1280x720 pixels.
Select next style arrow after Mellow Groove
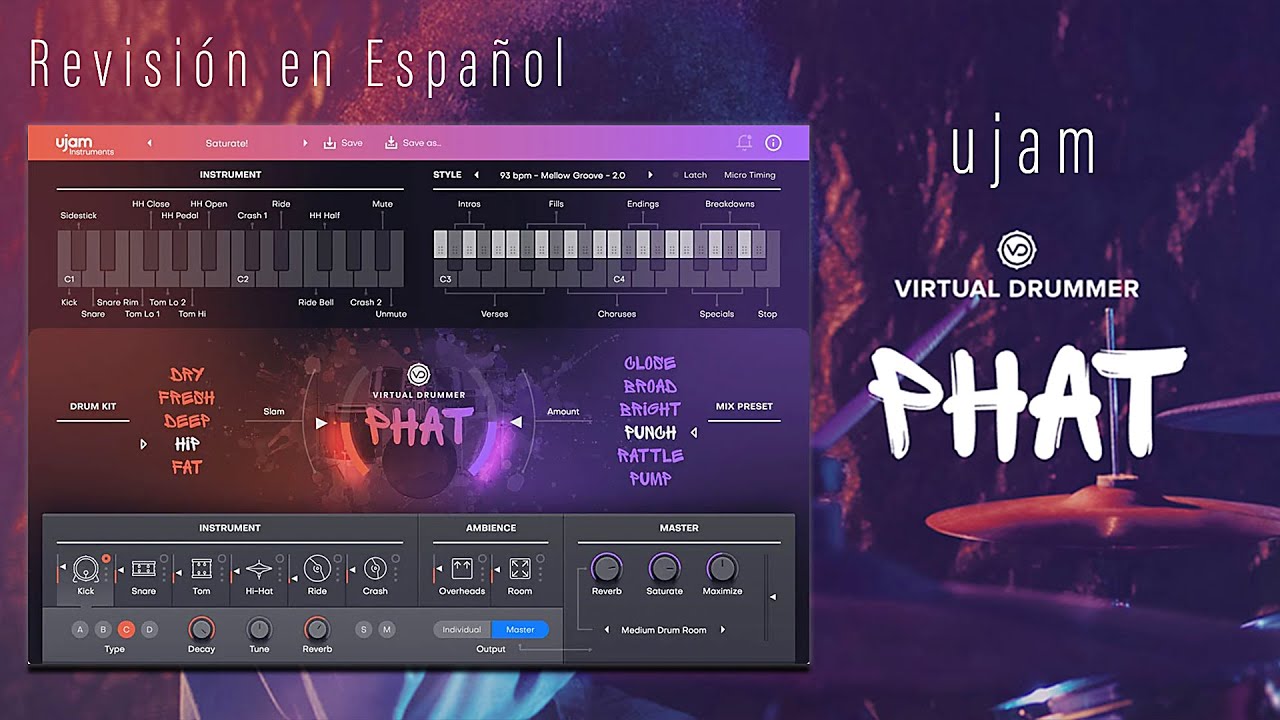click(x=650, y=175)
